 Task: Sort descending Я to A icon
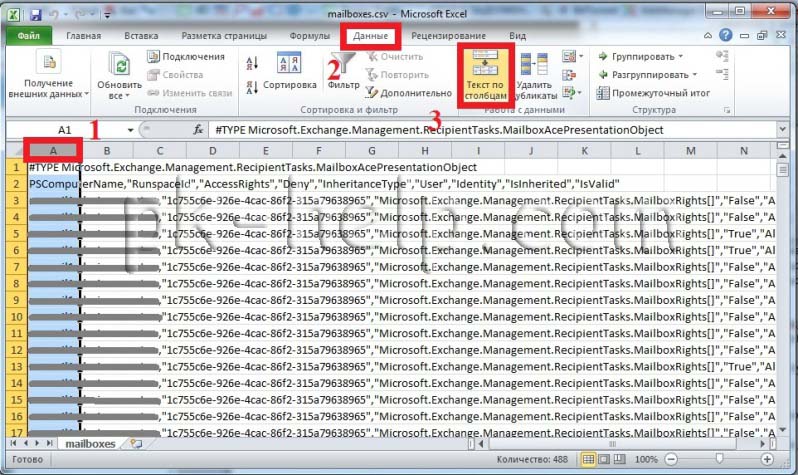point(252,87)
